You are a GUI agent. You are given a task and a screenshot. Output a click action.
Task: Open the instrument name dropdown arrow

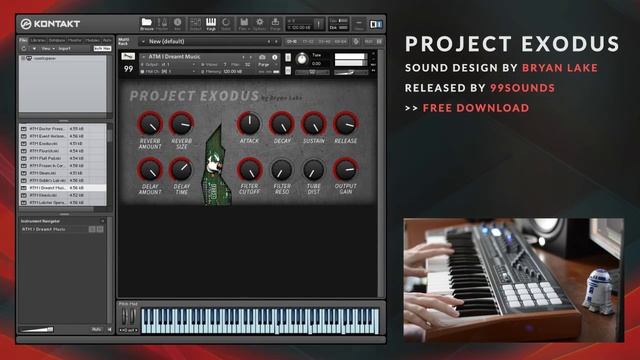coord(144,57)
